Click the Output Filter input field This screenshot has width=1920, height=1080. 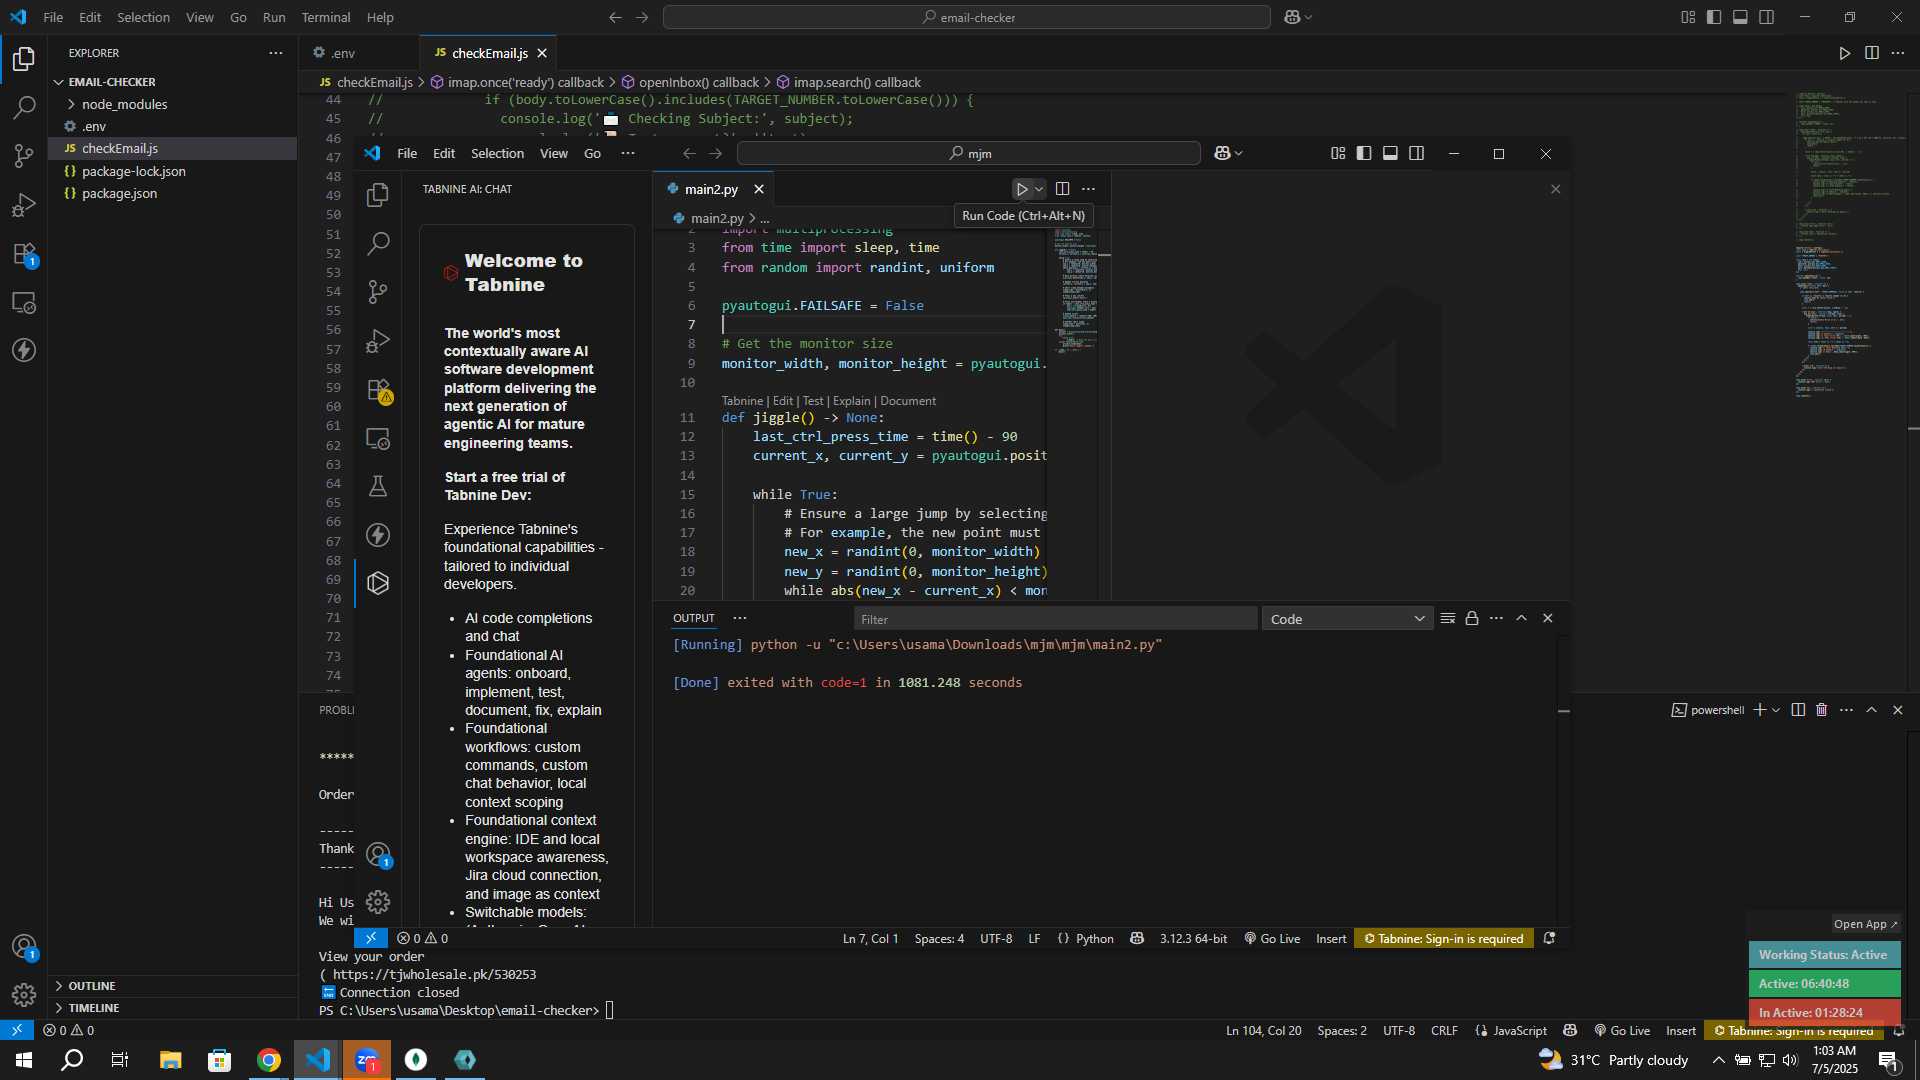tap(1055, 619)
